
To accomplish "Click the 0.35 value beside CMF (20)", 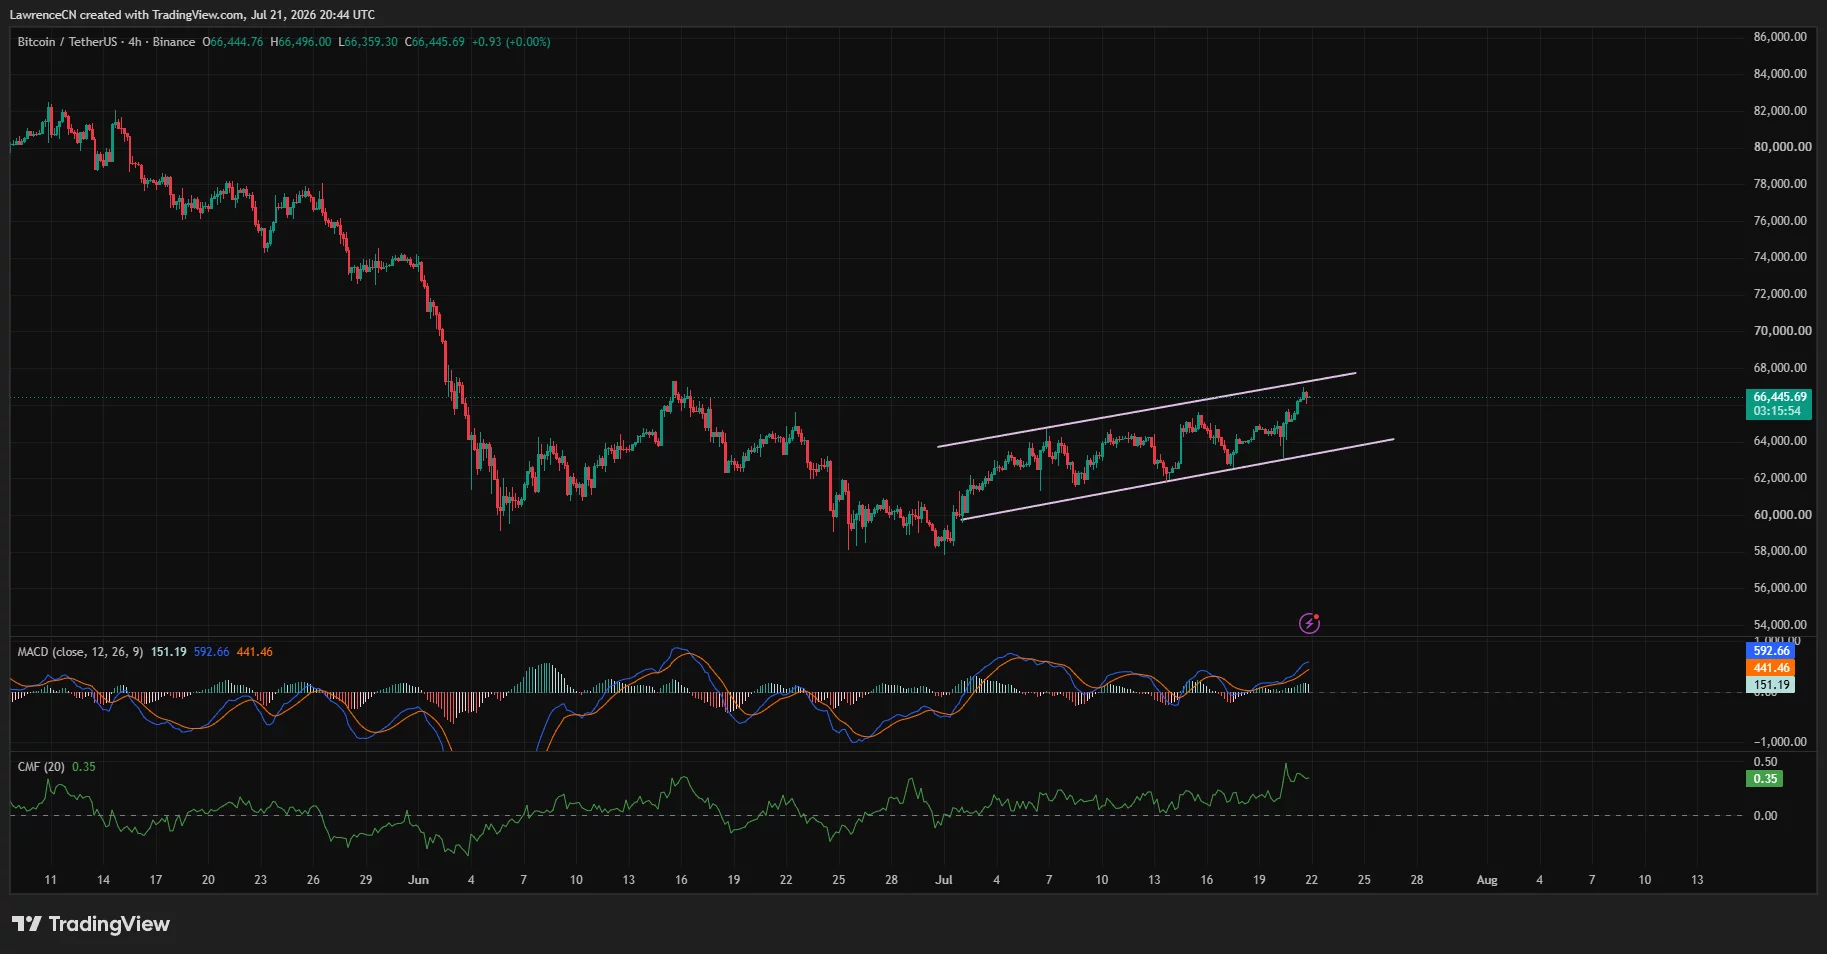I will (x=84, y=767).
